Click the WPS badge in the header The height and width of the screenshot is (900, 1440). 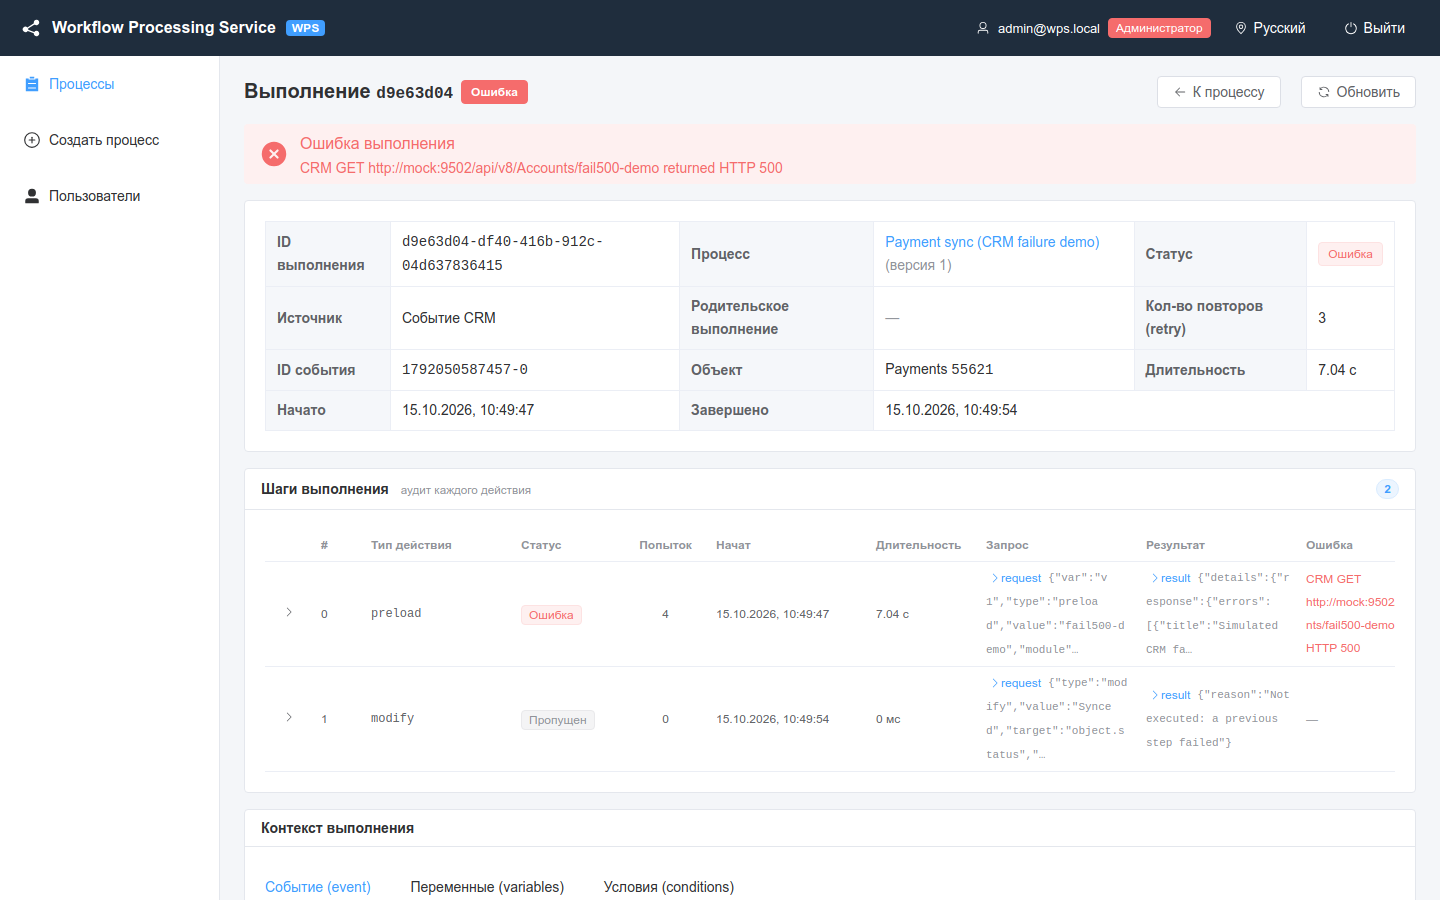306,28
